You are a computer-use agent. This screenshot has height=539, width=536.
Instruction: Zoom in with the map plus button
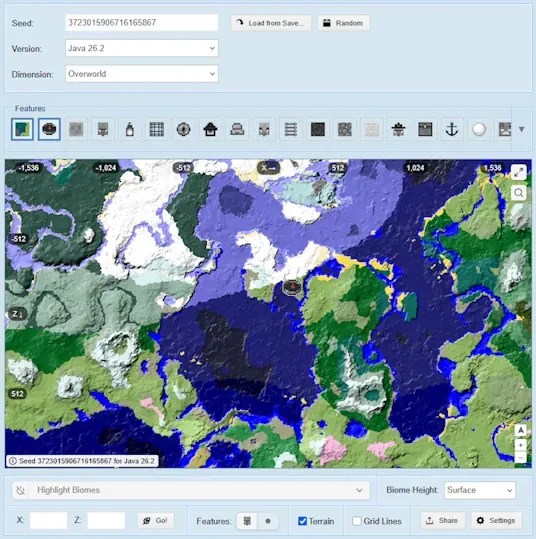[x=521, y=445]
